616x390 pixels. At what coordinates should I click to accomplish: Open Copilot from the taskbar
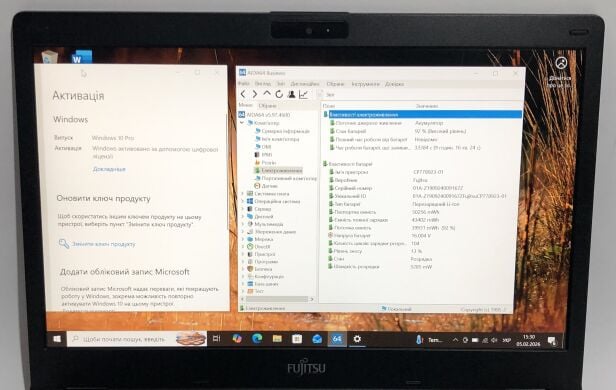point(236,339)
